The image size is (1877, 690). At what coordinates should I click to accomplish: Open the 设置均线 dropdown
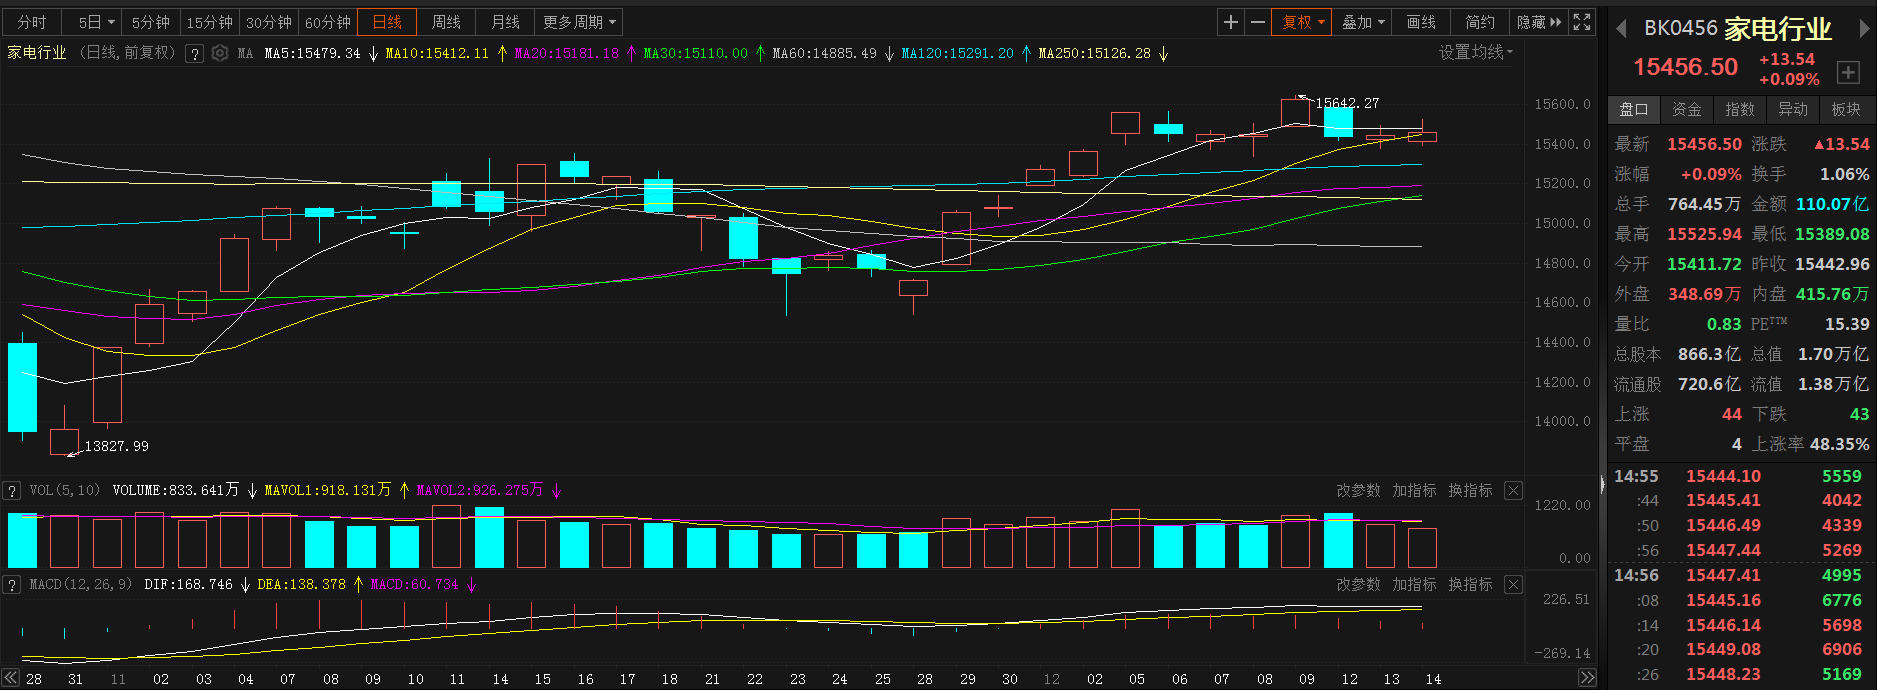[x=1476, y=52]
